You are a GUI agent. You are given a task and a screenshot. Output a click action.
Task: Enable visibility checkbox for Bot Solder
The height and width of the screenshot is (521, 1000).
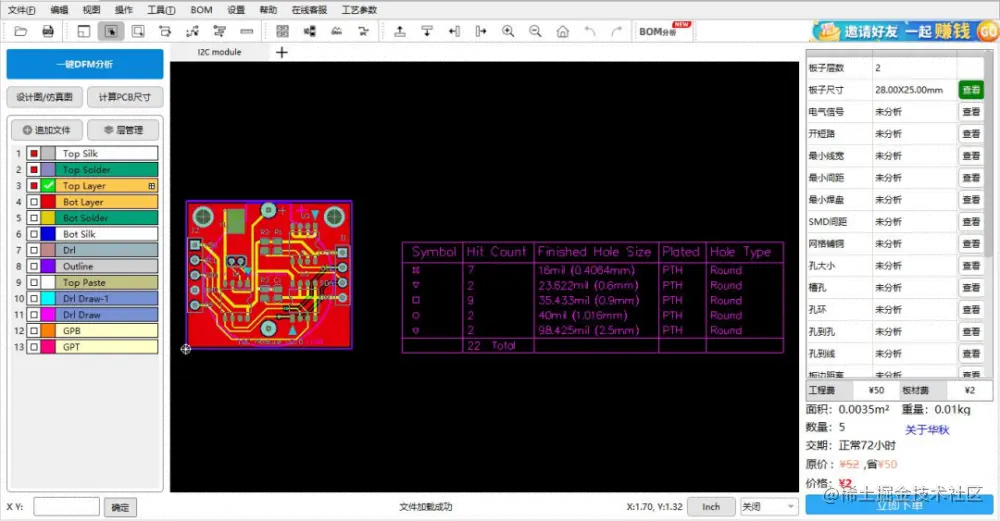coord(34,218)
